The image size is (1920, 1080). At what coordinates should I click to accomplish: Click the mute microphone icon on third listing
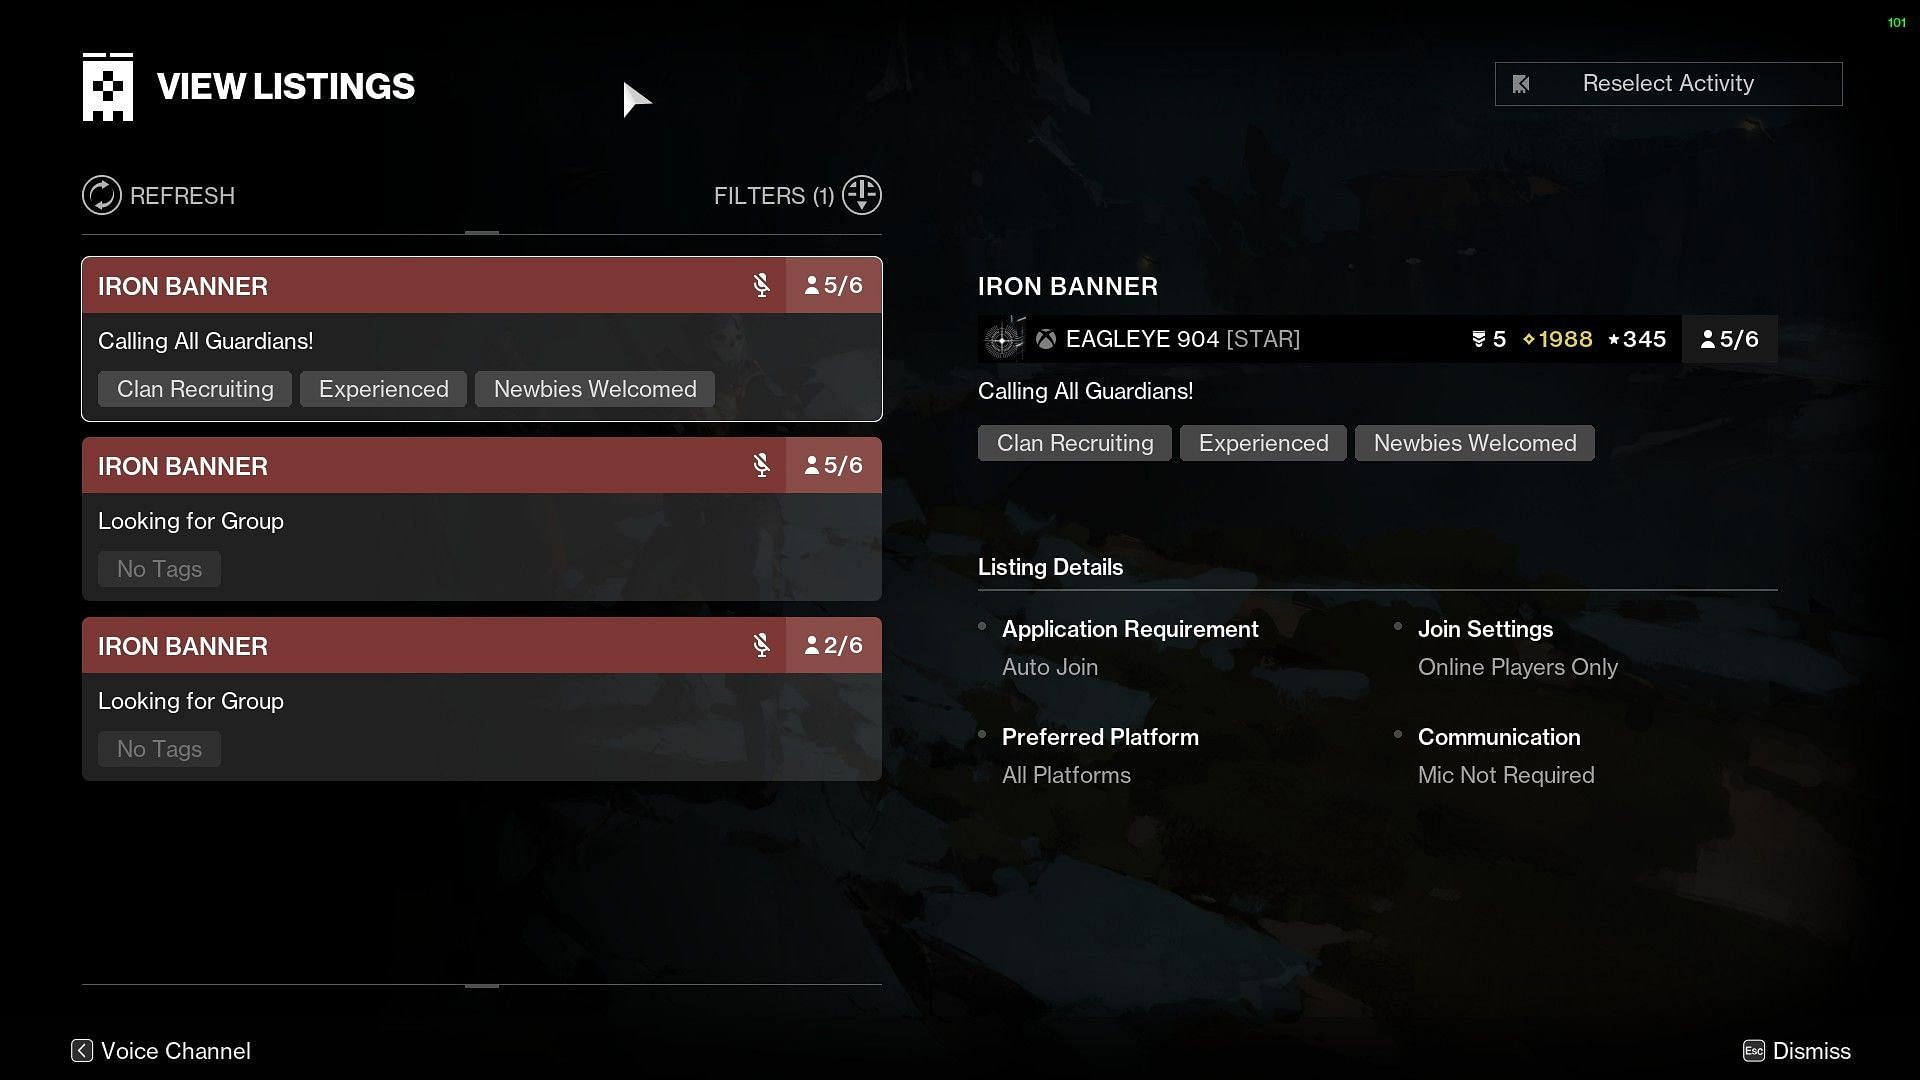[760, 645]
